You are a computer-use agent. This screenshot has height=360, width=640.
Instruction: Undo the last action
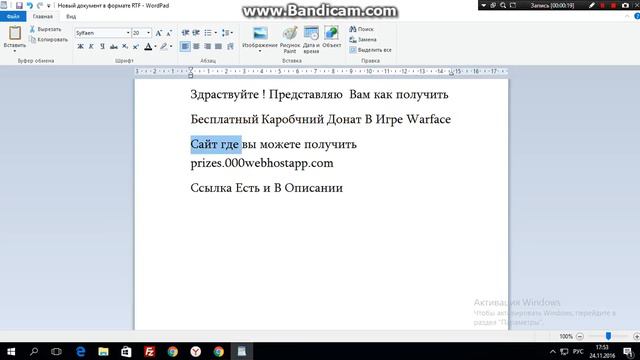29,6
